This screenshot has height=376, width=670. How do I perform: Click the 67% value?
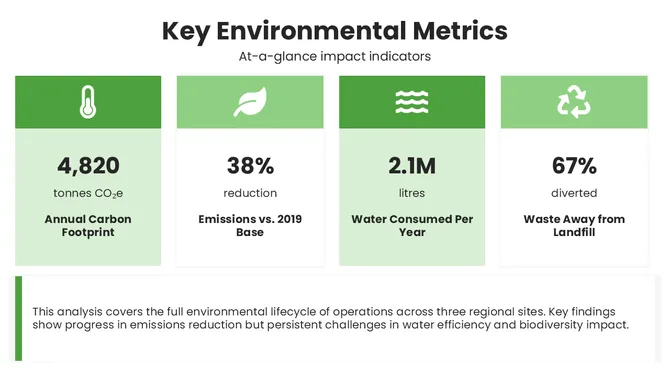pos(574,166)
